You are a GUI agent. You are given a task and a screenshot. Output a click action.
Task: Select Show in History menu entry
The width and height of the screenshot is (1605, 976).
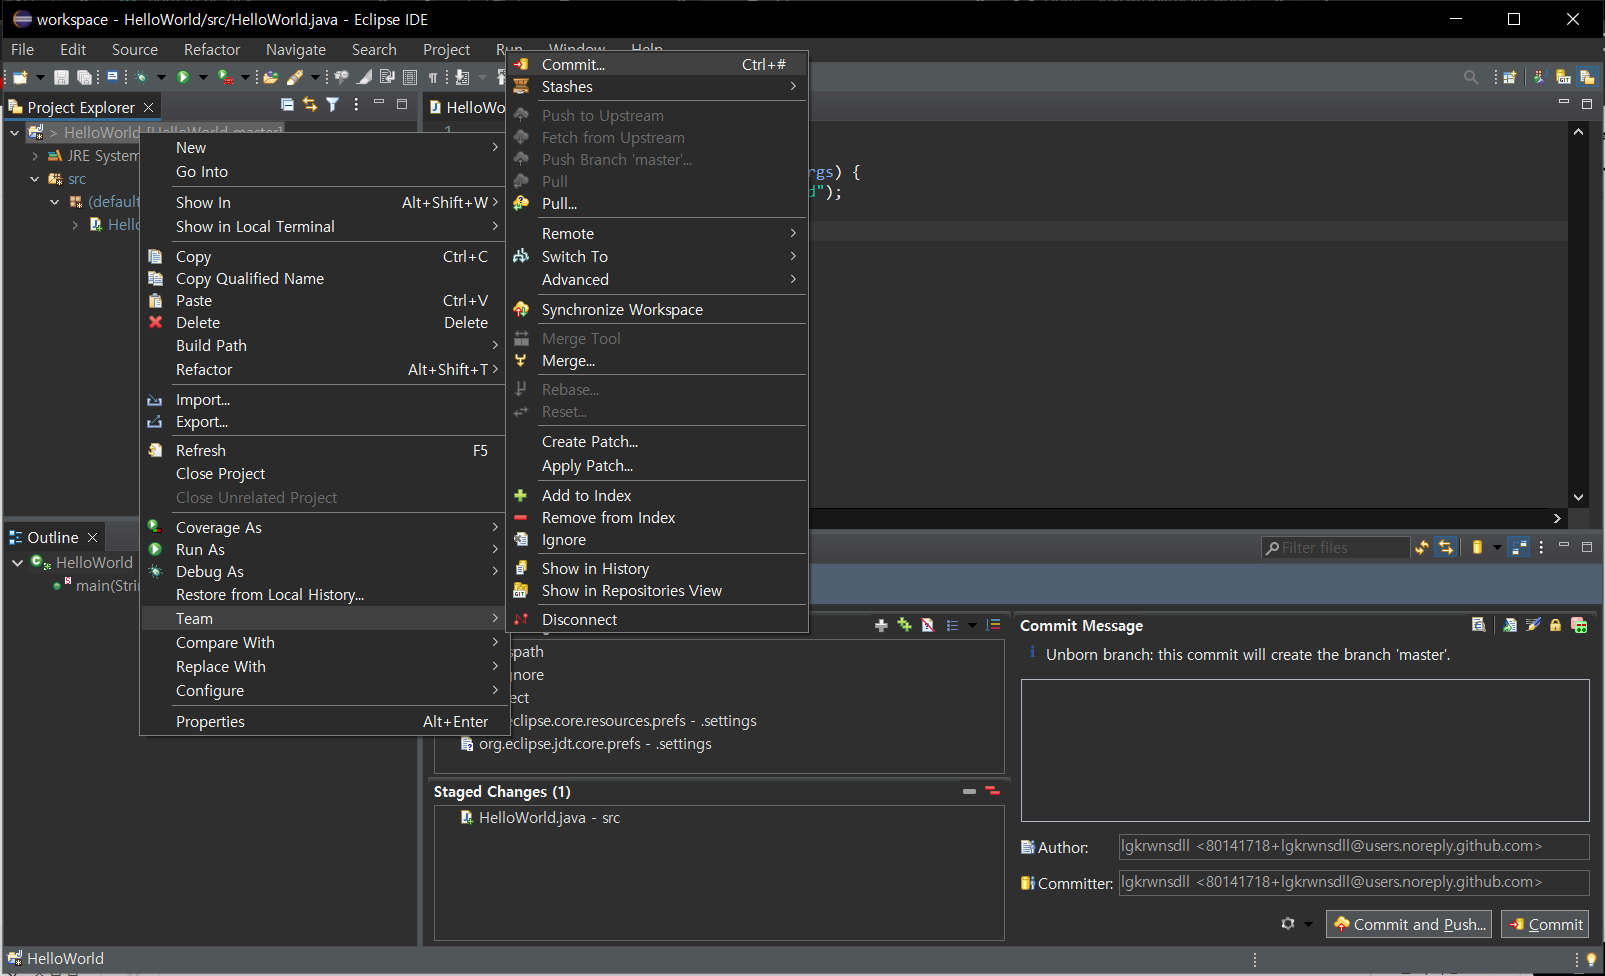point(657,569)
